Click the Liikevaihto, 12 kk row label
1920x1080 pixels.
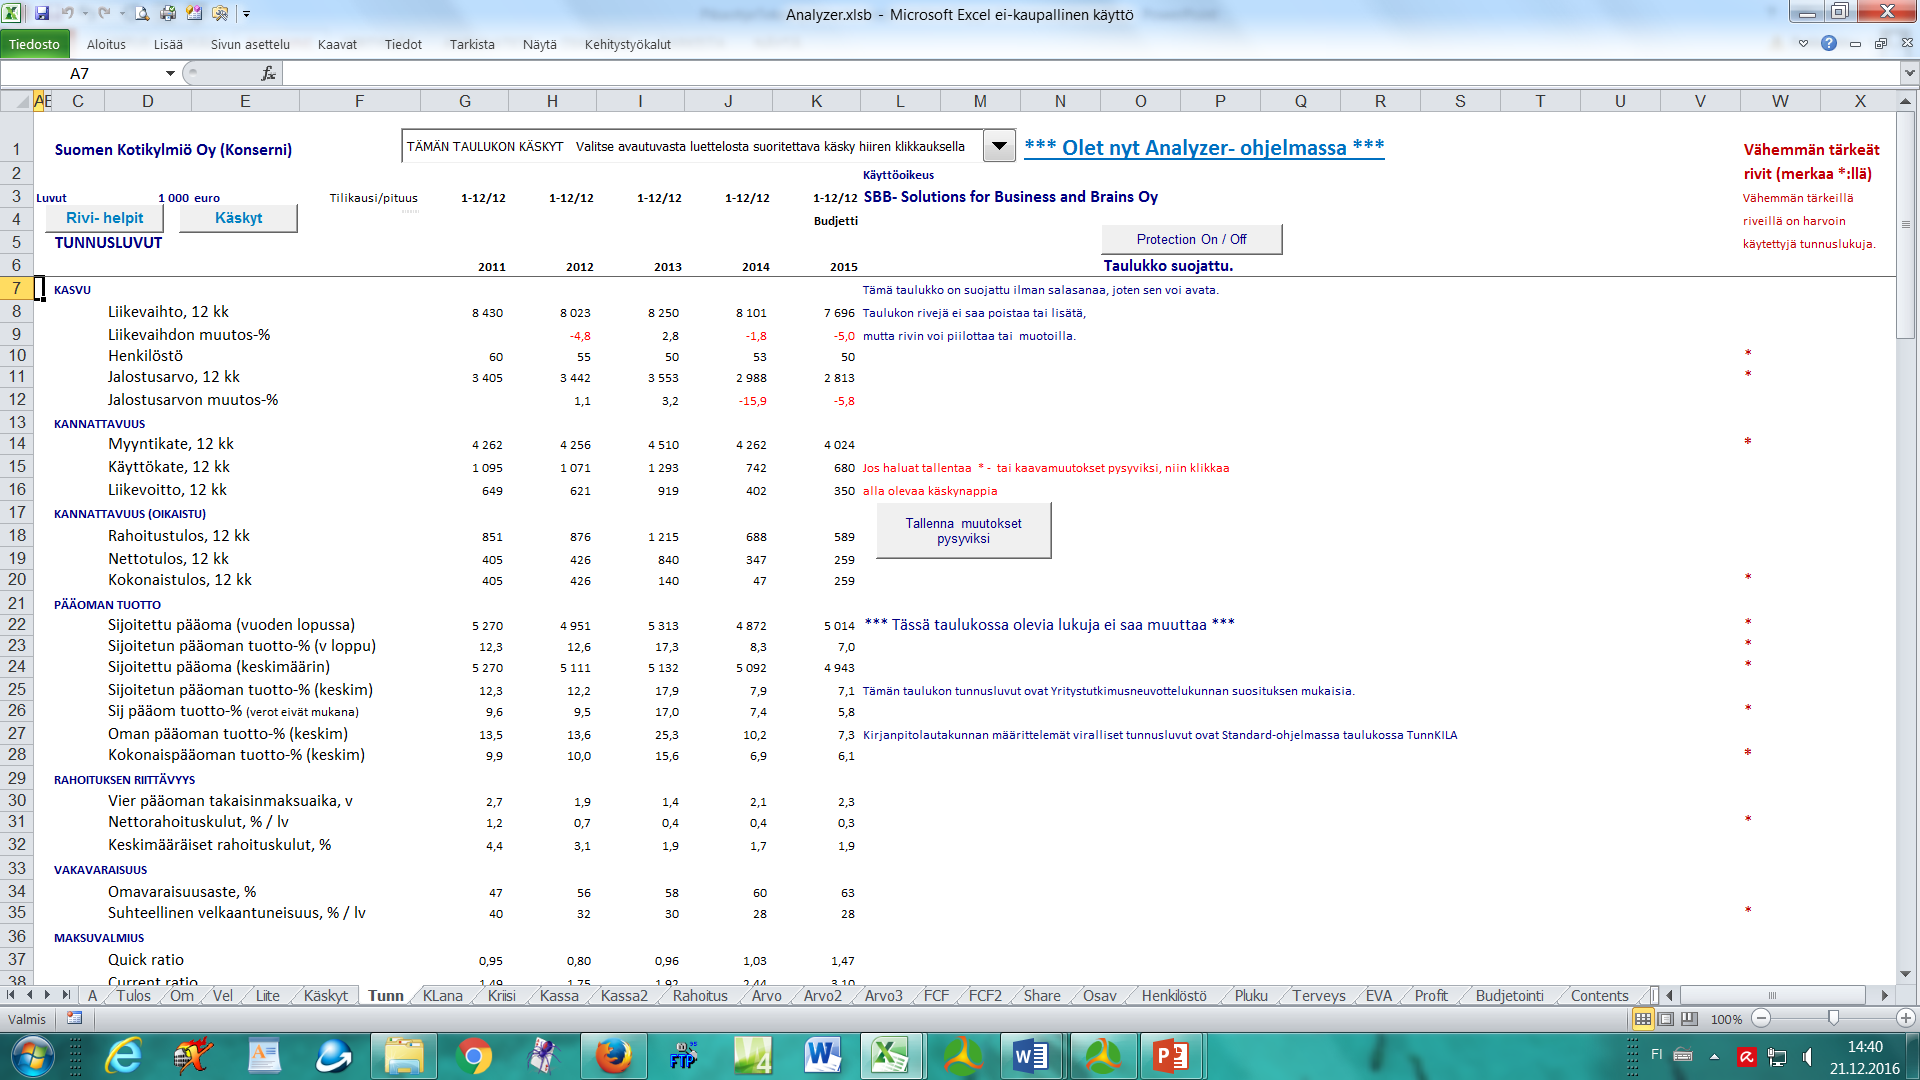coord(168,312)
